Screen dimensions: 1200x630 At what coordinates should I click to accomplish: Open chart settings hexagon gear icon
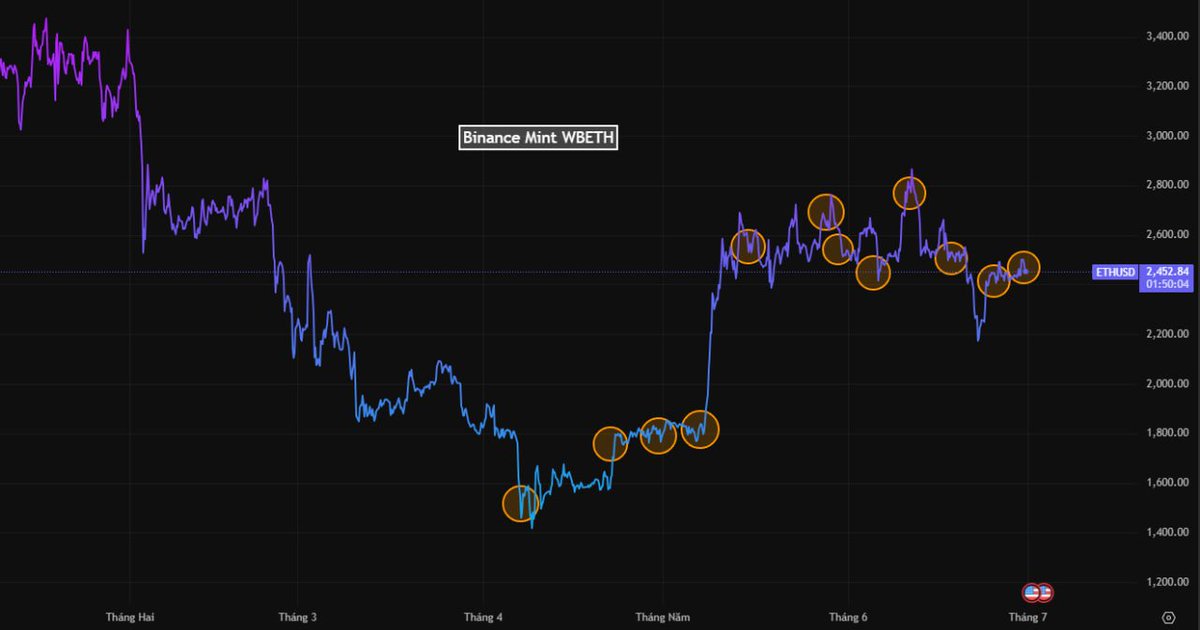(1168, 617)
